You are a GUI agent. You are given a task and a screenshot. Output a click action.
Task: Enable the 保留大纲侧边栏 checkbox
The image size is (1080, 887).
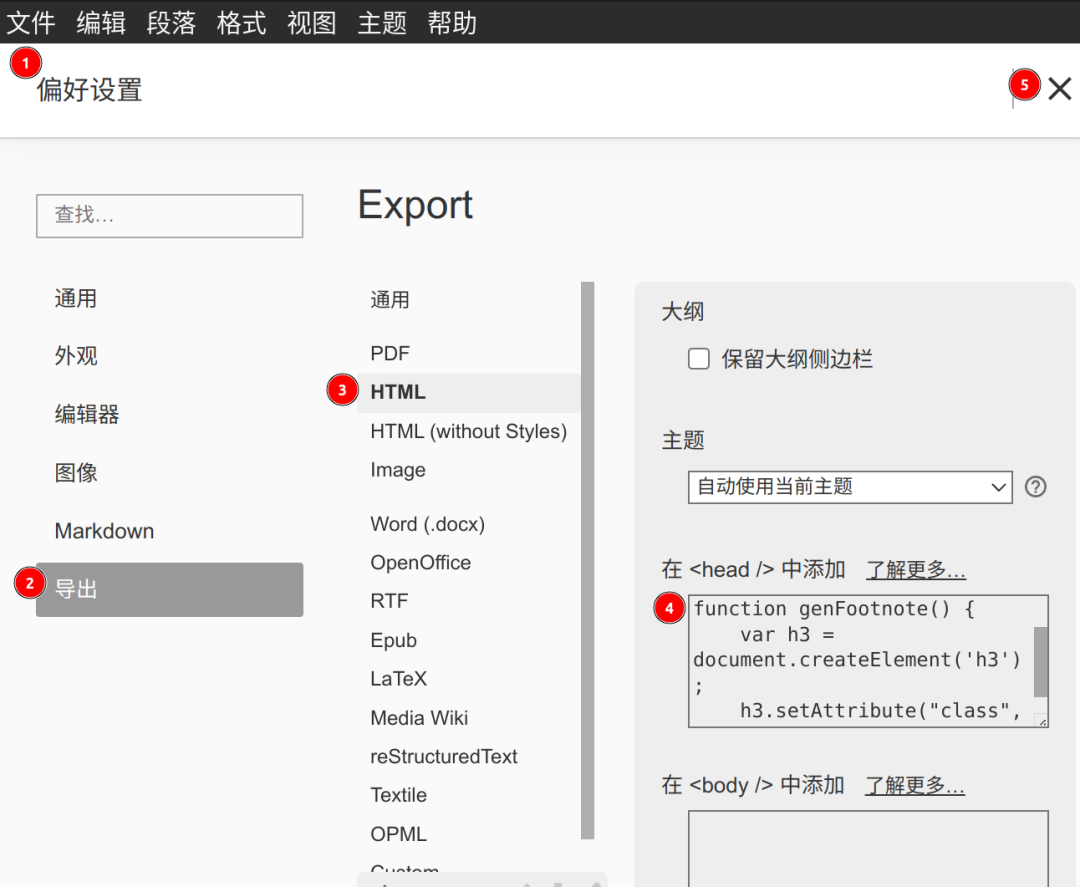click(x=699, y=359)
